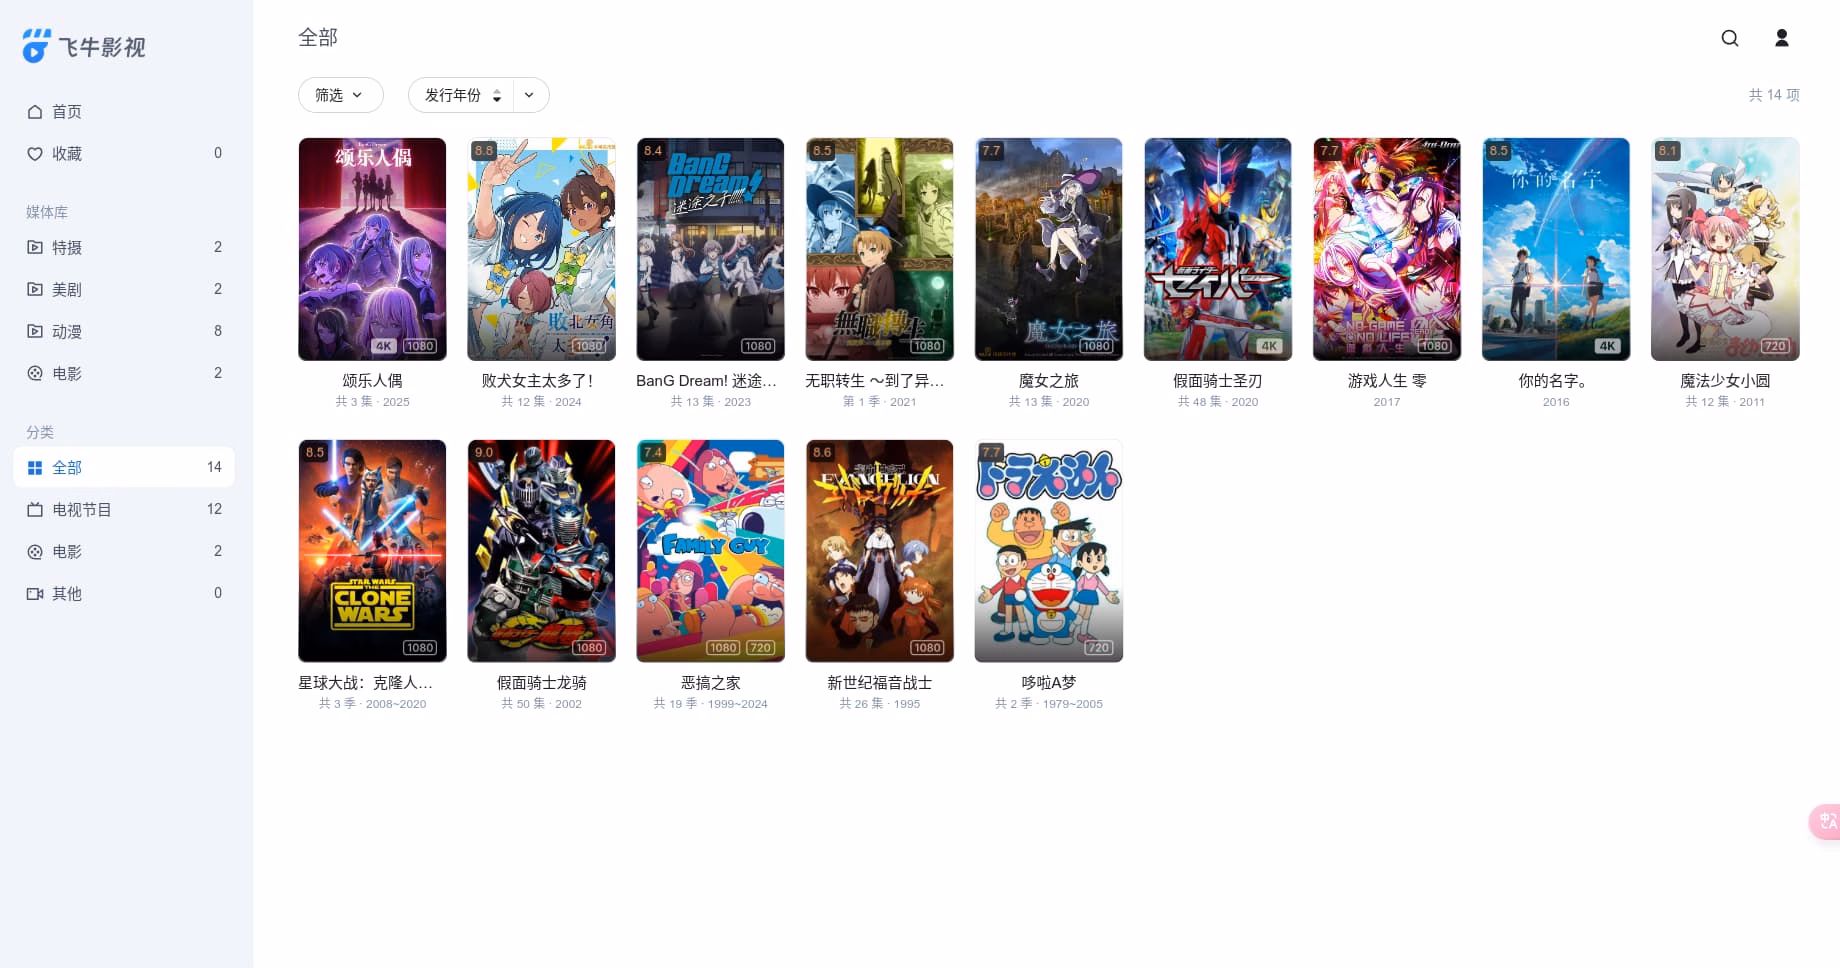Open the 你的名字。 poster
1840x968 pixels.
point(1555,249)
